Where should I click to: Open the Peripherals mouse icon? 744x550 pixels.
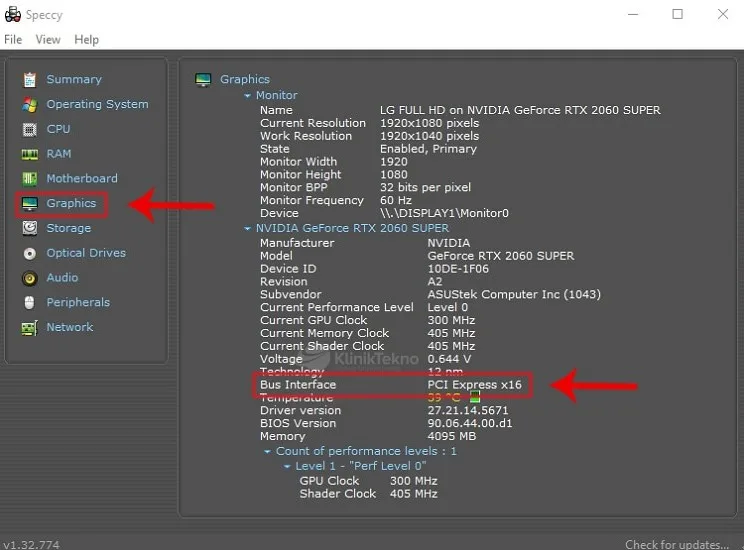[x=30, y=302]
